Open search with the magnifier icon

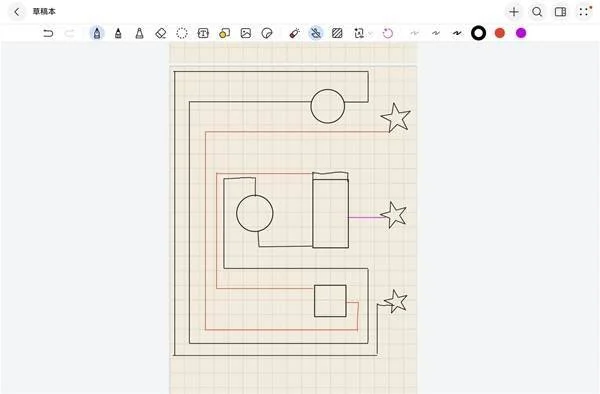(x=537, y=12)
